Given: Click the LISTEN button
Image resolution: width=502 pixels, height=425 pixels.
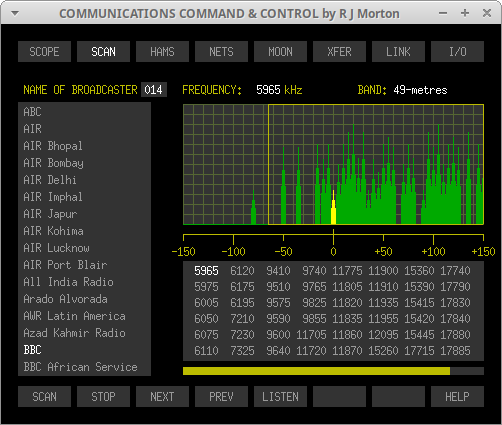Looking at the screenshot, I should coord(280,397).
